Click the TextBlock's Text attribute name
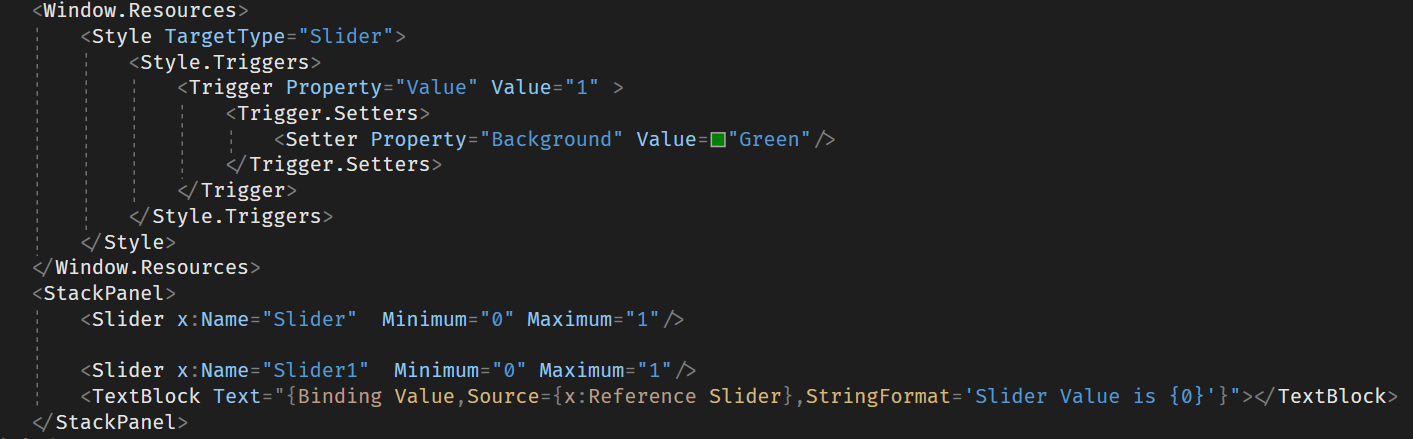1413x439 pixels. [237, 396]
